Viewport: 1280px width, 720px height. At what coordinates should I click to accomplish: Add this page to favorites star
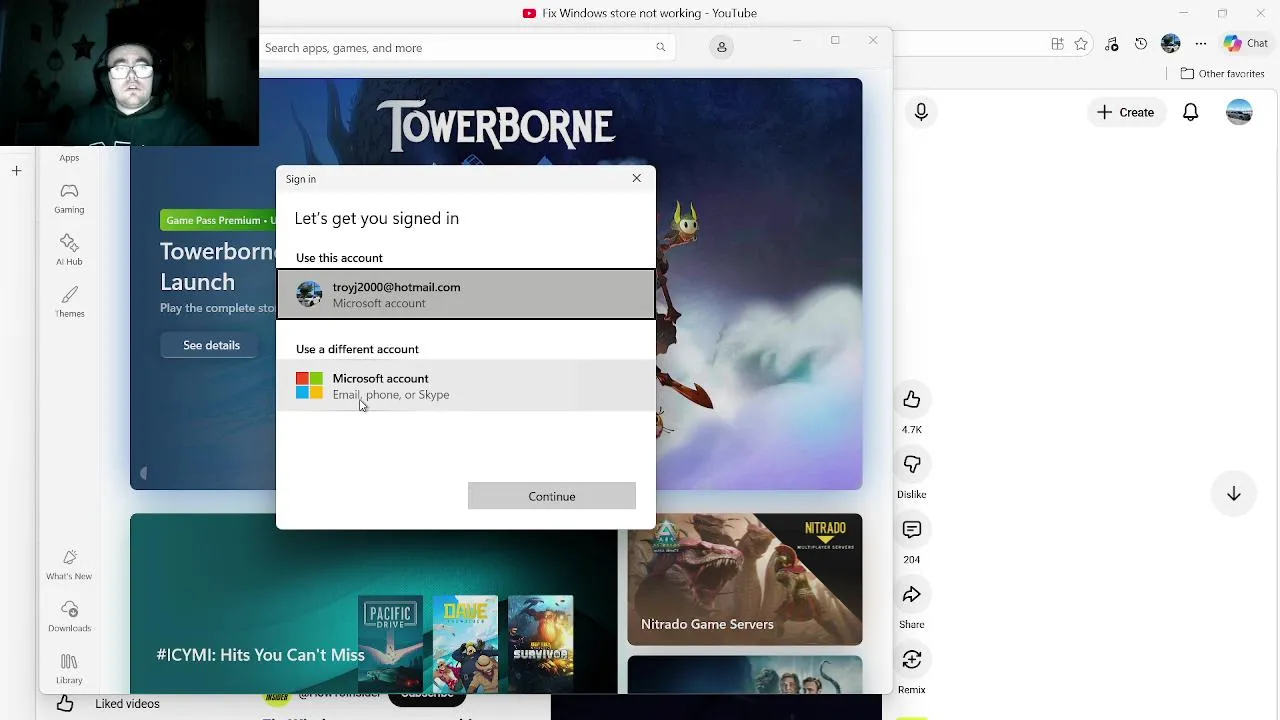click(1081, 44)
